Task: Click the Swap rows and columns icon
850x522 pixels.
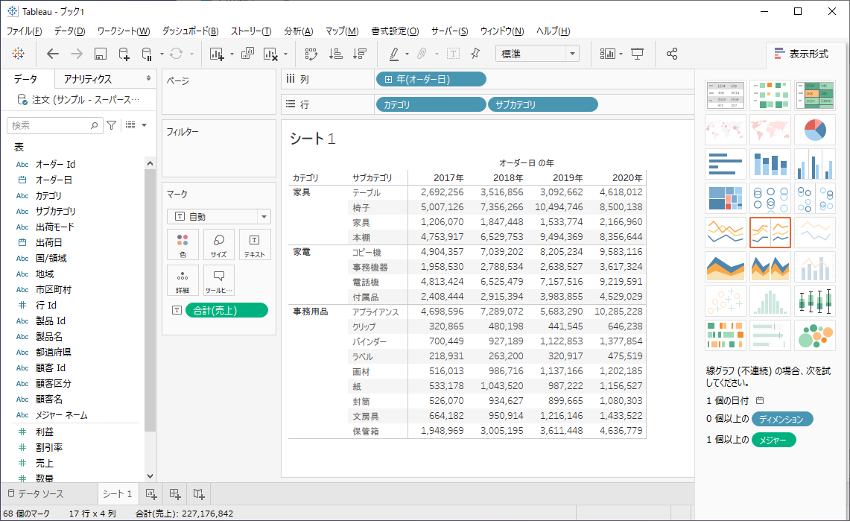Action: click(311, 54)
